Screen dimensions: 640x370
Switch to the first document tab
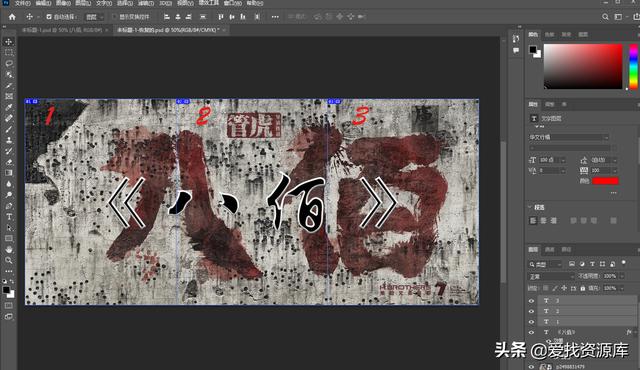[x=62, y=30]
